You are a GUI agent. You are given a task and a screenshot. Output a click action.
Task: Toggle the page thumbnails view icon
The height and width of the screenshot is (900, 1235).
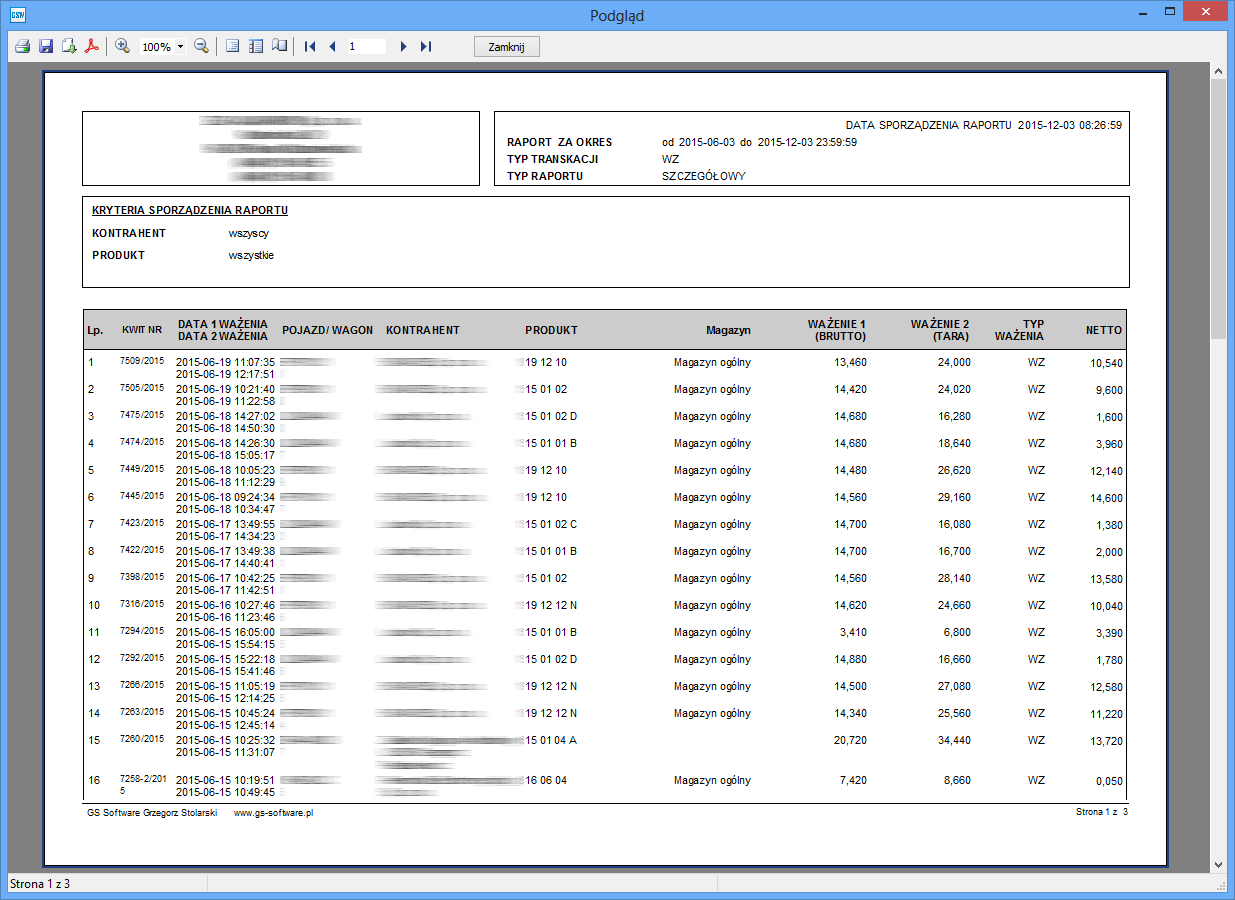click(x=256, y=46)
